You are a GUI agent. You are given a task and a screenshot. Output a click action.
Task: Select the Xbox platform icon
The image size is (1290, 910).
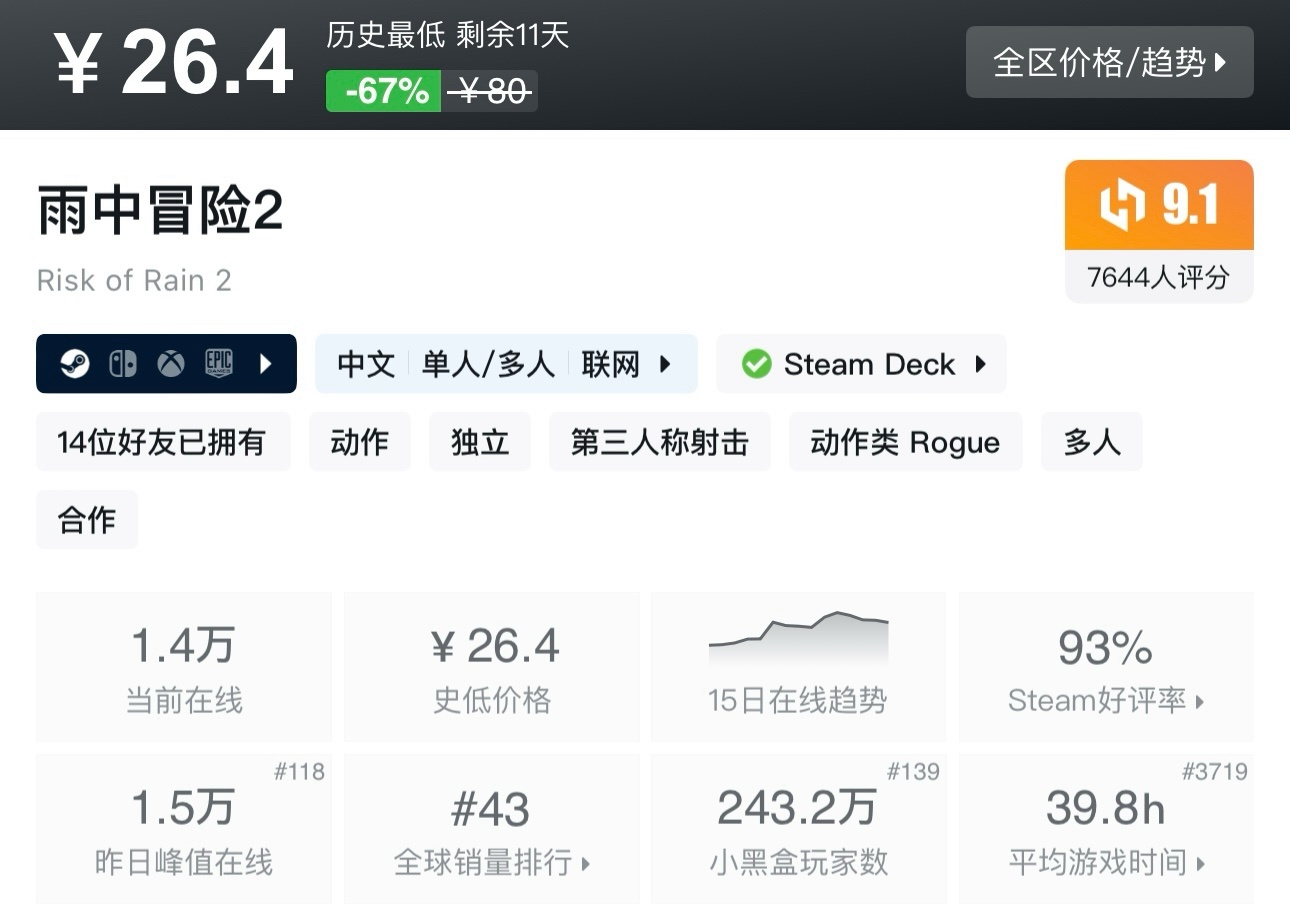pyautogui.click(x=168, y=364)
